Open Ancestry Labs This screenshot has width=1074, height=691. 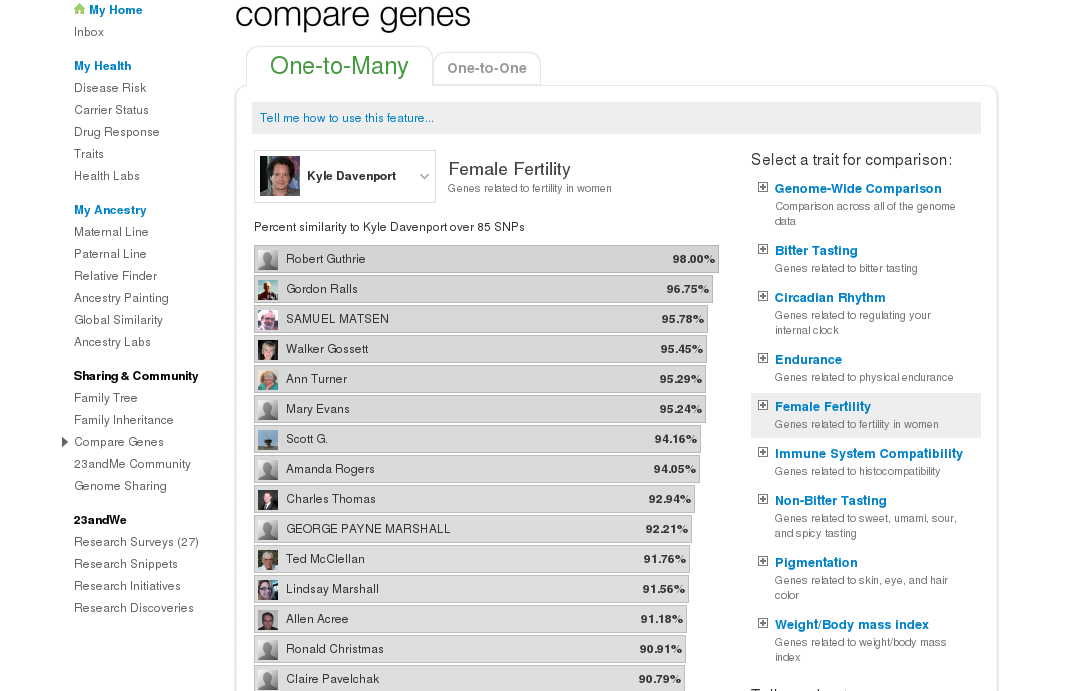click(x=112, y=341)
